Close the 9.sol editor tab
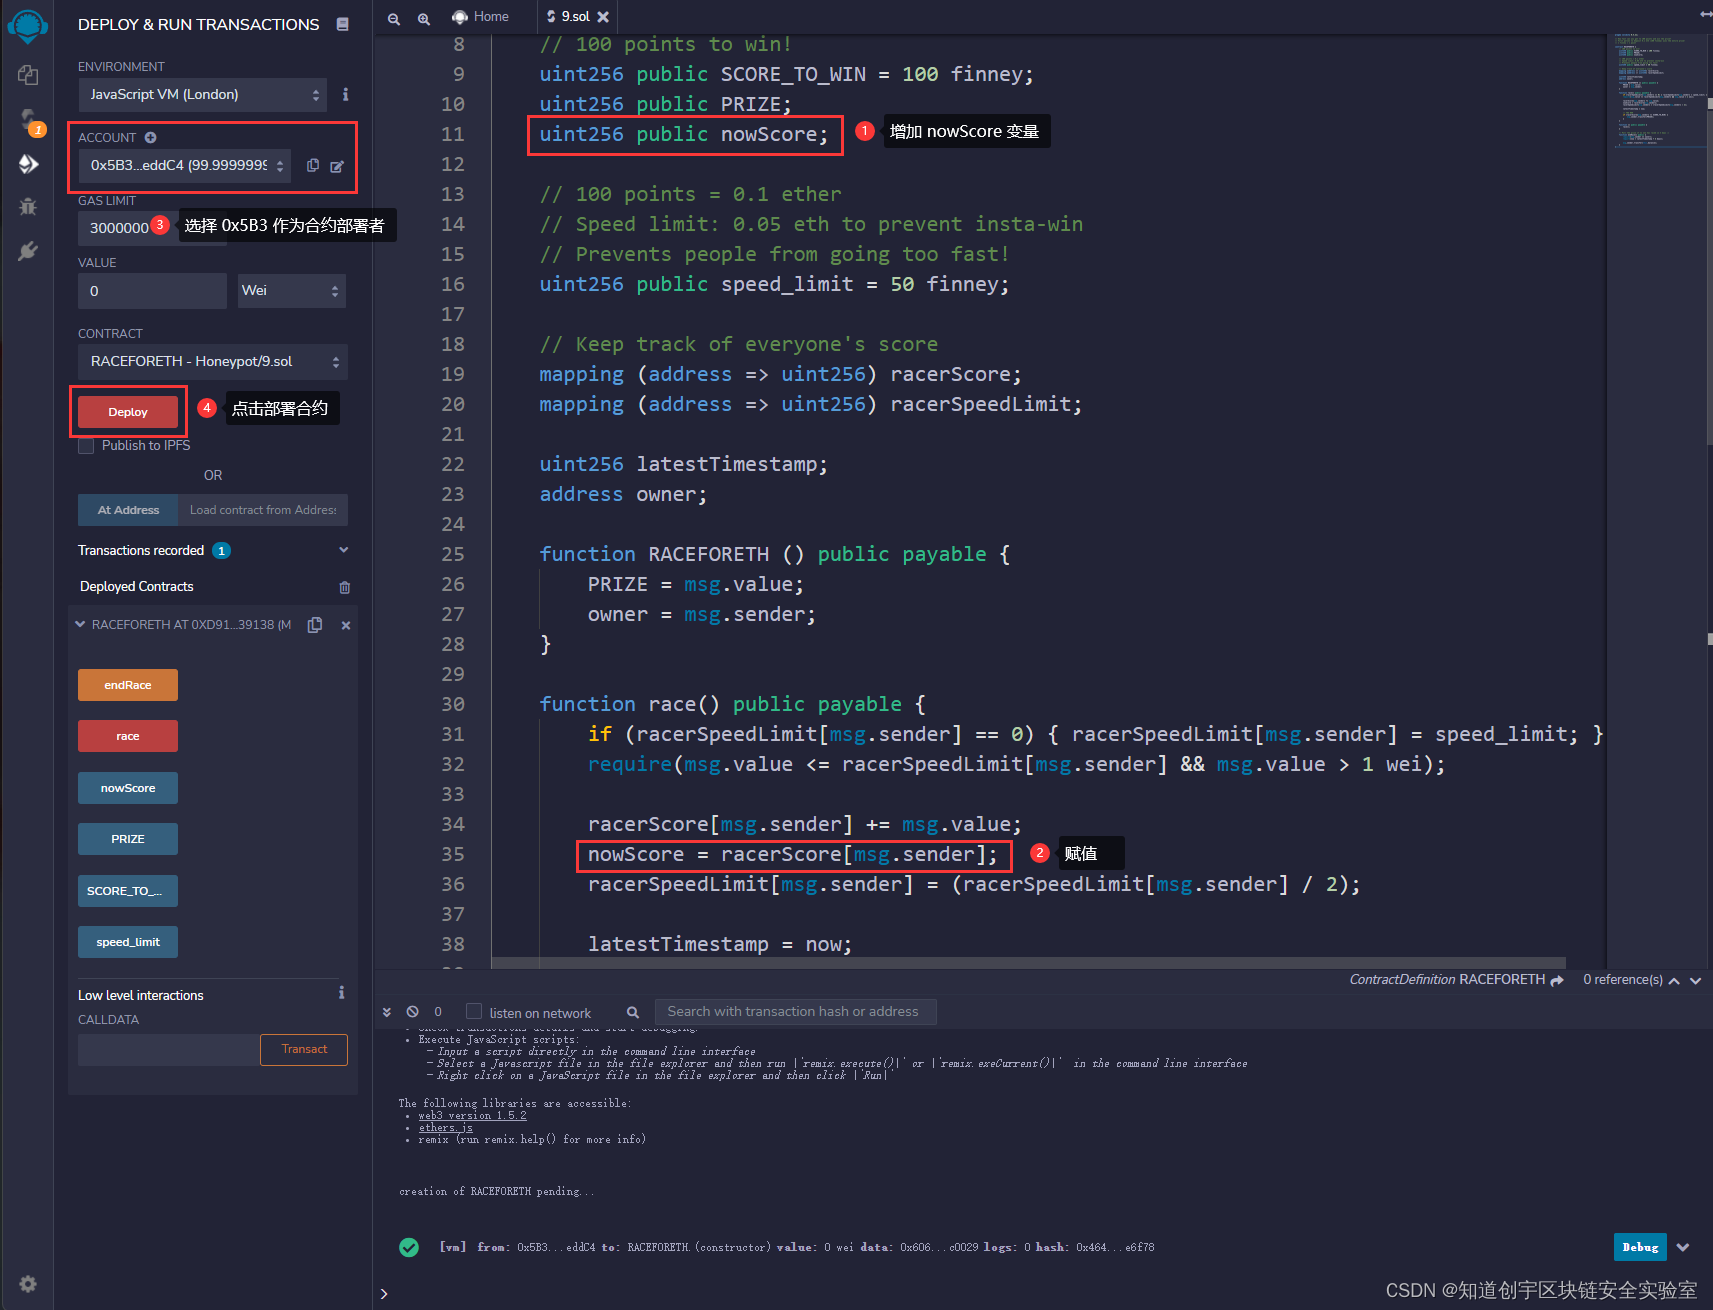 603,17
